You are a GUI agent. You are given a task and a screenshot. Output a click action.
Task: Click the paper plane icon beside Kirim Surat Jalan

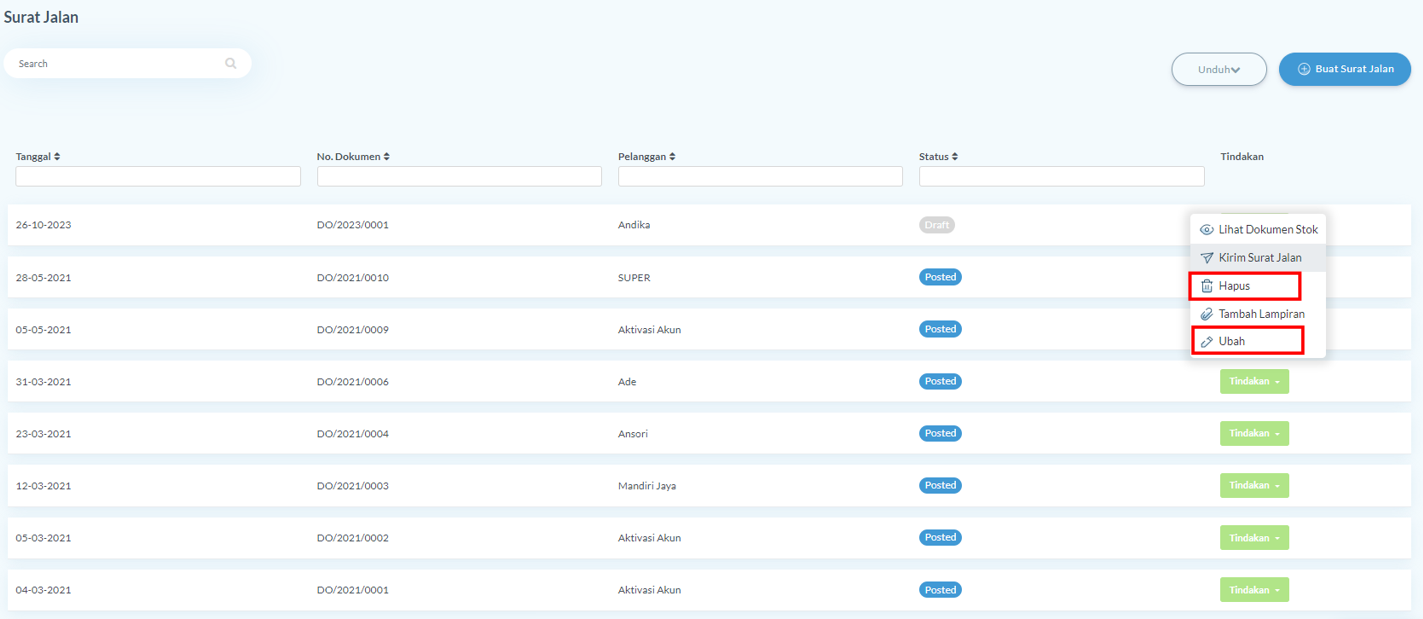tap(1207, 258)
